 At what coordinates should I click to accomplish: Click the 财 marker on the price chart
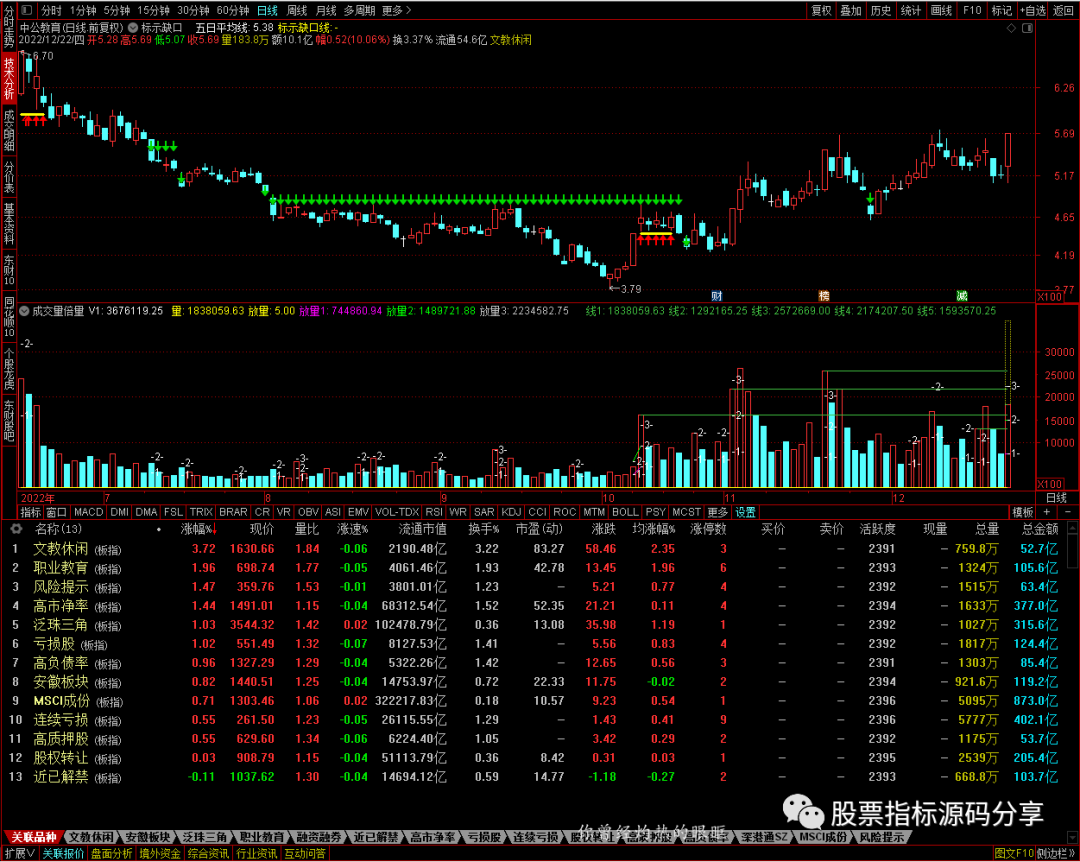(716, 296)
